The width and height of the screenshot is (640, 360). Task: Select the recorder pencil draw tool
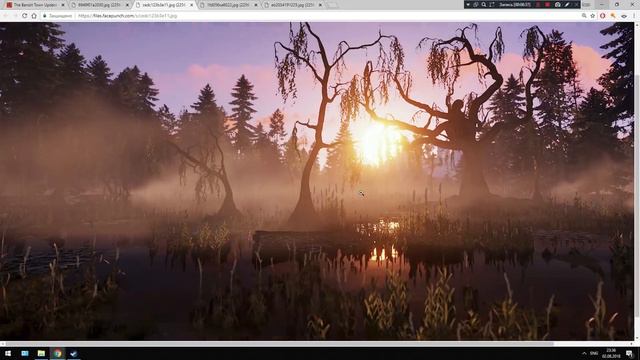point(567,4)
